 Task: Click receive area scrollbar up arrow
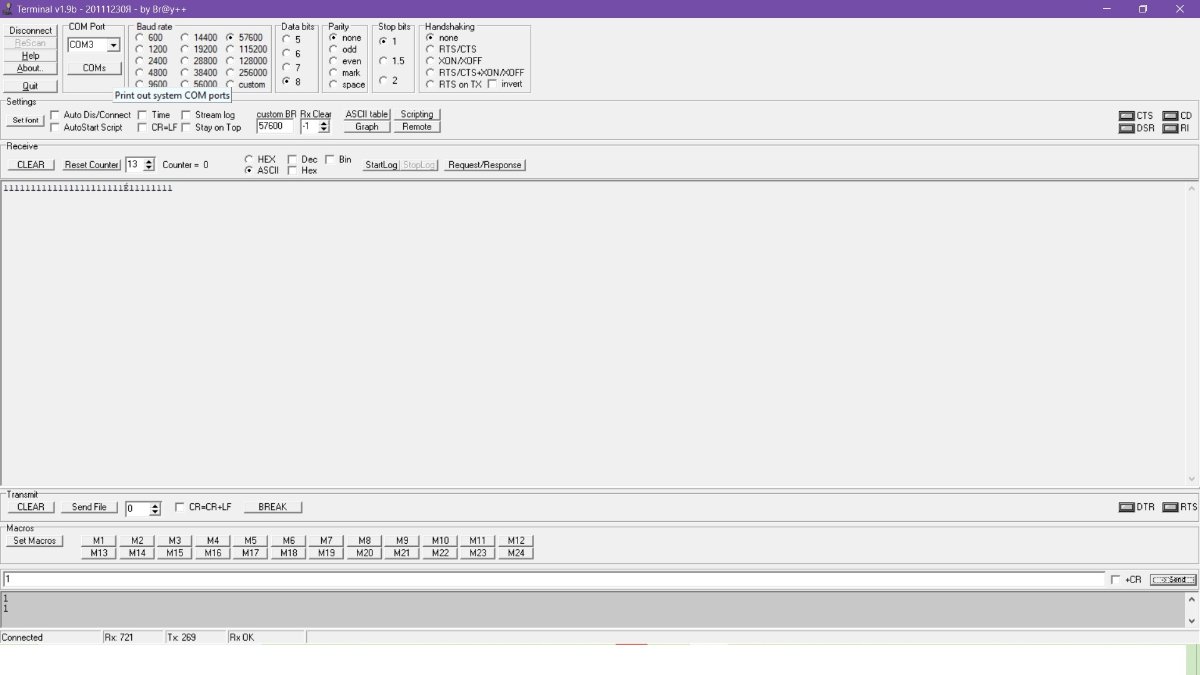click(1192, 189)
